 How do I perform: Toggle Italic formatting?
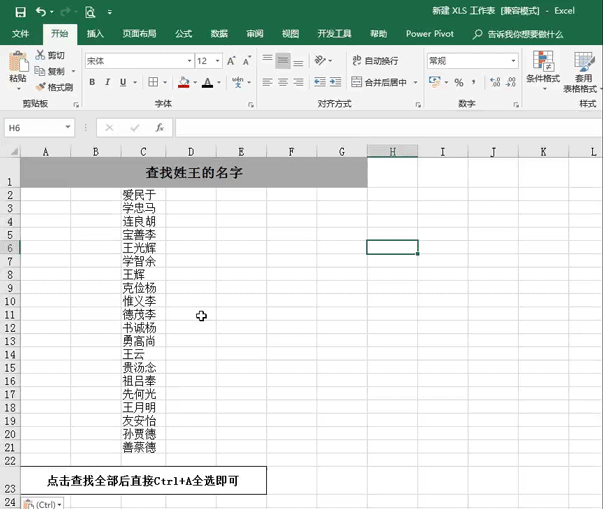pyautogui.click(x=108, y=82)
